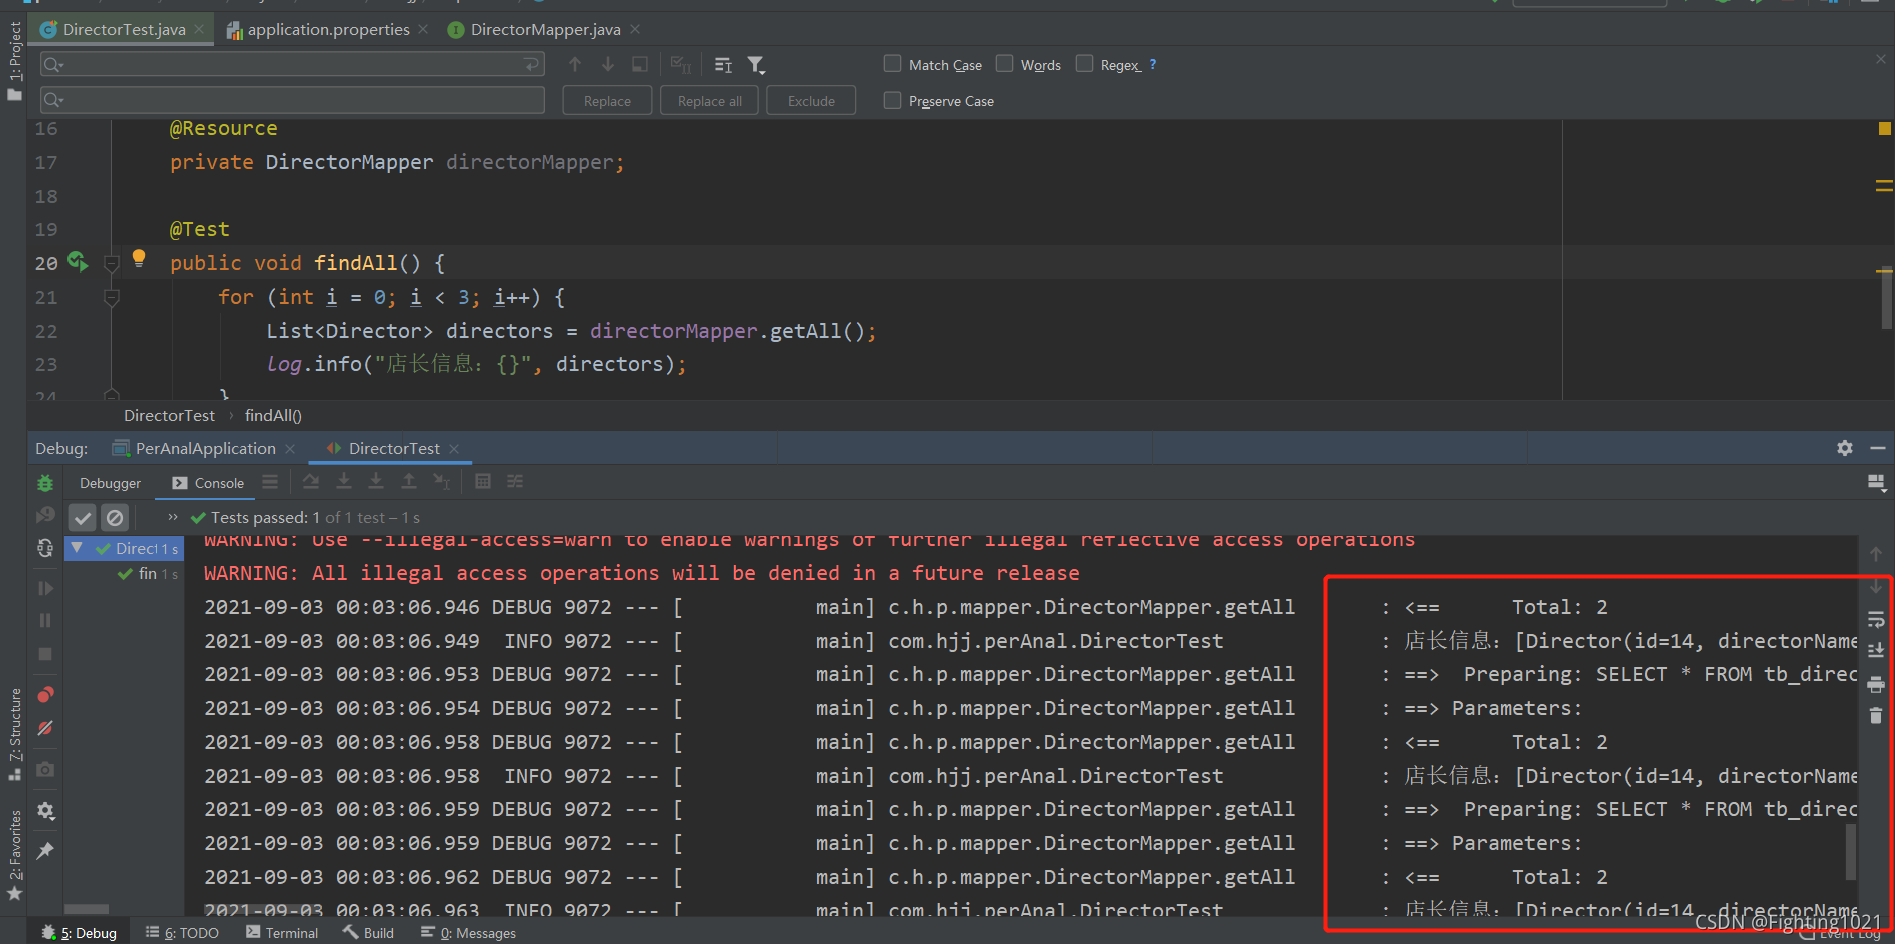This screenshot has width=1895, height=944.
Task: Fold the for loop at line 21
Action: [112, 297]
